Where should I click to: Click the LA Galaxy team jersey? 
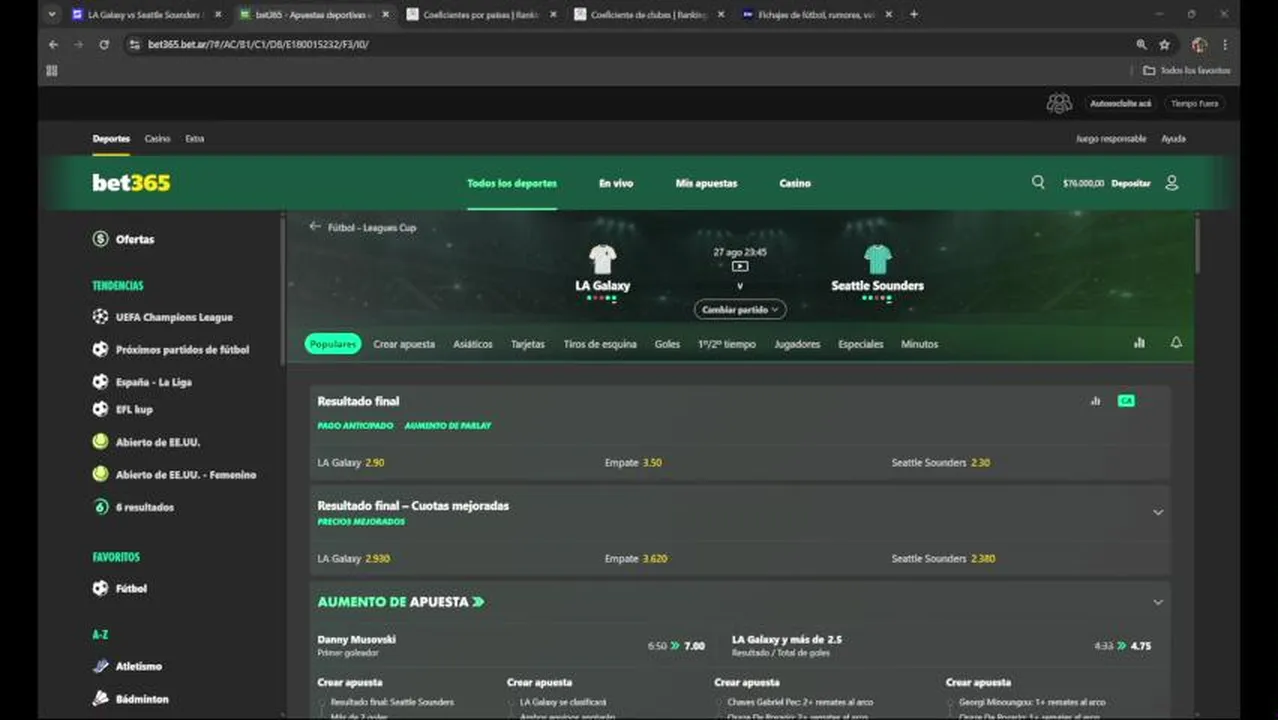602,260
